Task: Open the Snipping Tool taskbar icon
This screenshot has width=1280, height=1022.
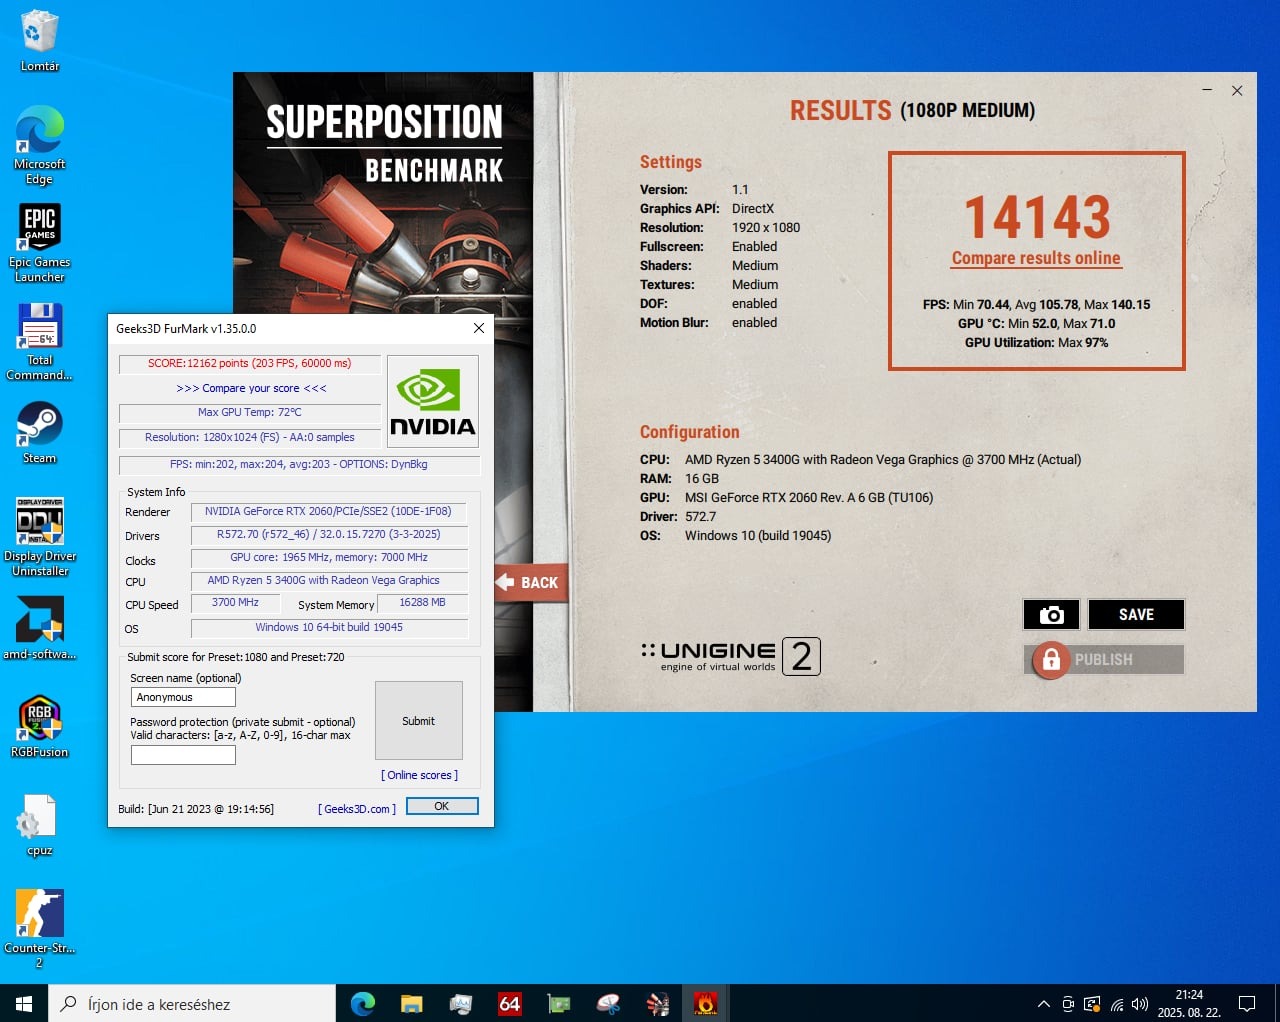Action: [x=607, y=1003]
